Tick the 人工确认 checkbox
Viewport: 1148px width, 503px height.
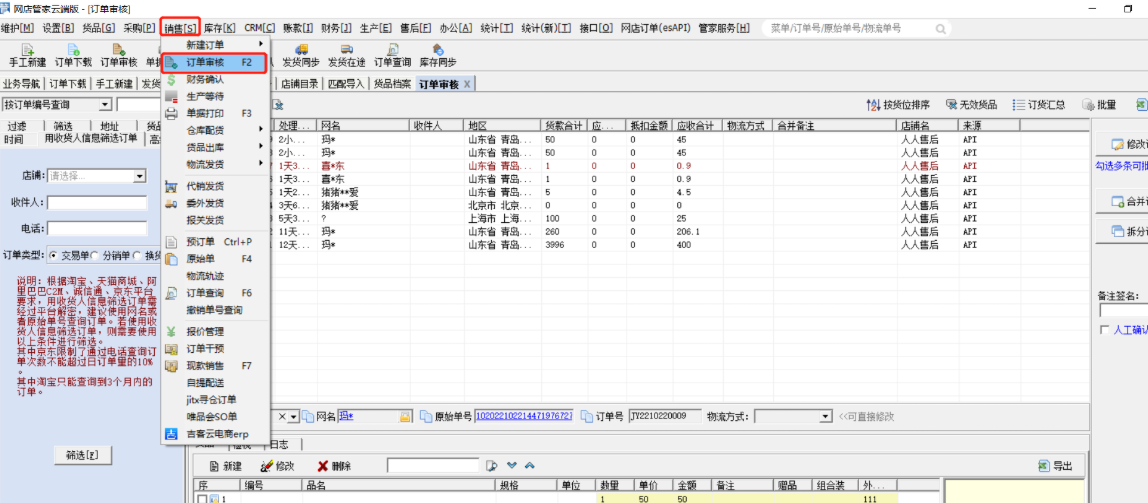[x=1104, y=329]
